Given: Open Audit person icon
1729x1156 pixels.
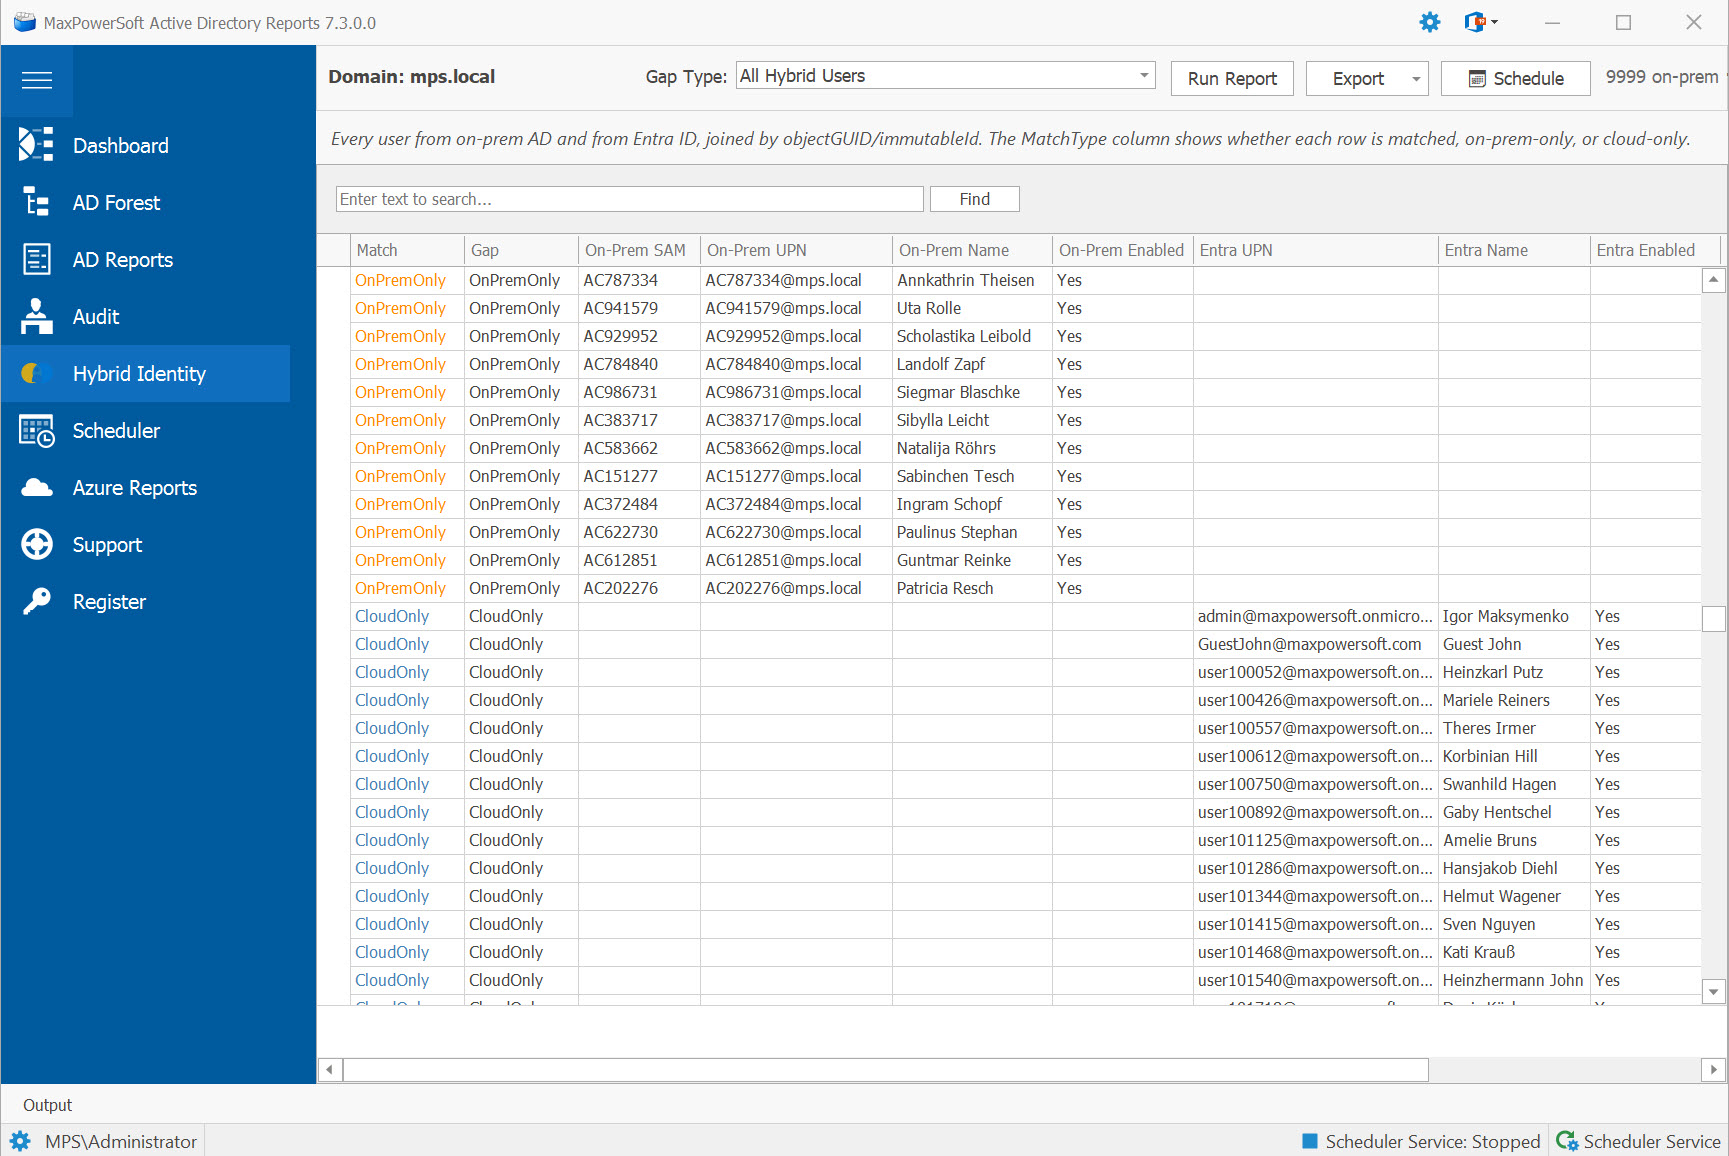Looking at the screenshot, I should click(37, 316).
